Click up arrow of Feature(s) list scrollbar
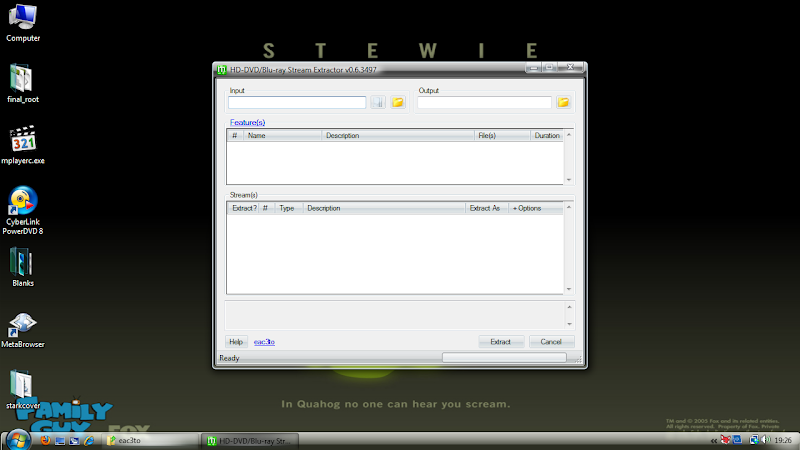 (x=569, y=135)
